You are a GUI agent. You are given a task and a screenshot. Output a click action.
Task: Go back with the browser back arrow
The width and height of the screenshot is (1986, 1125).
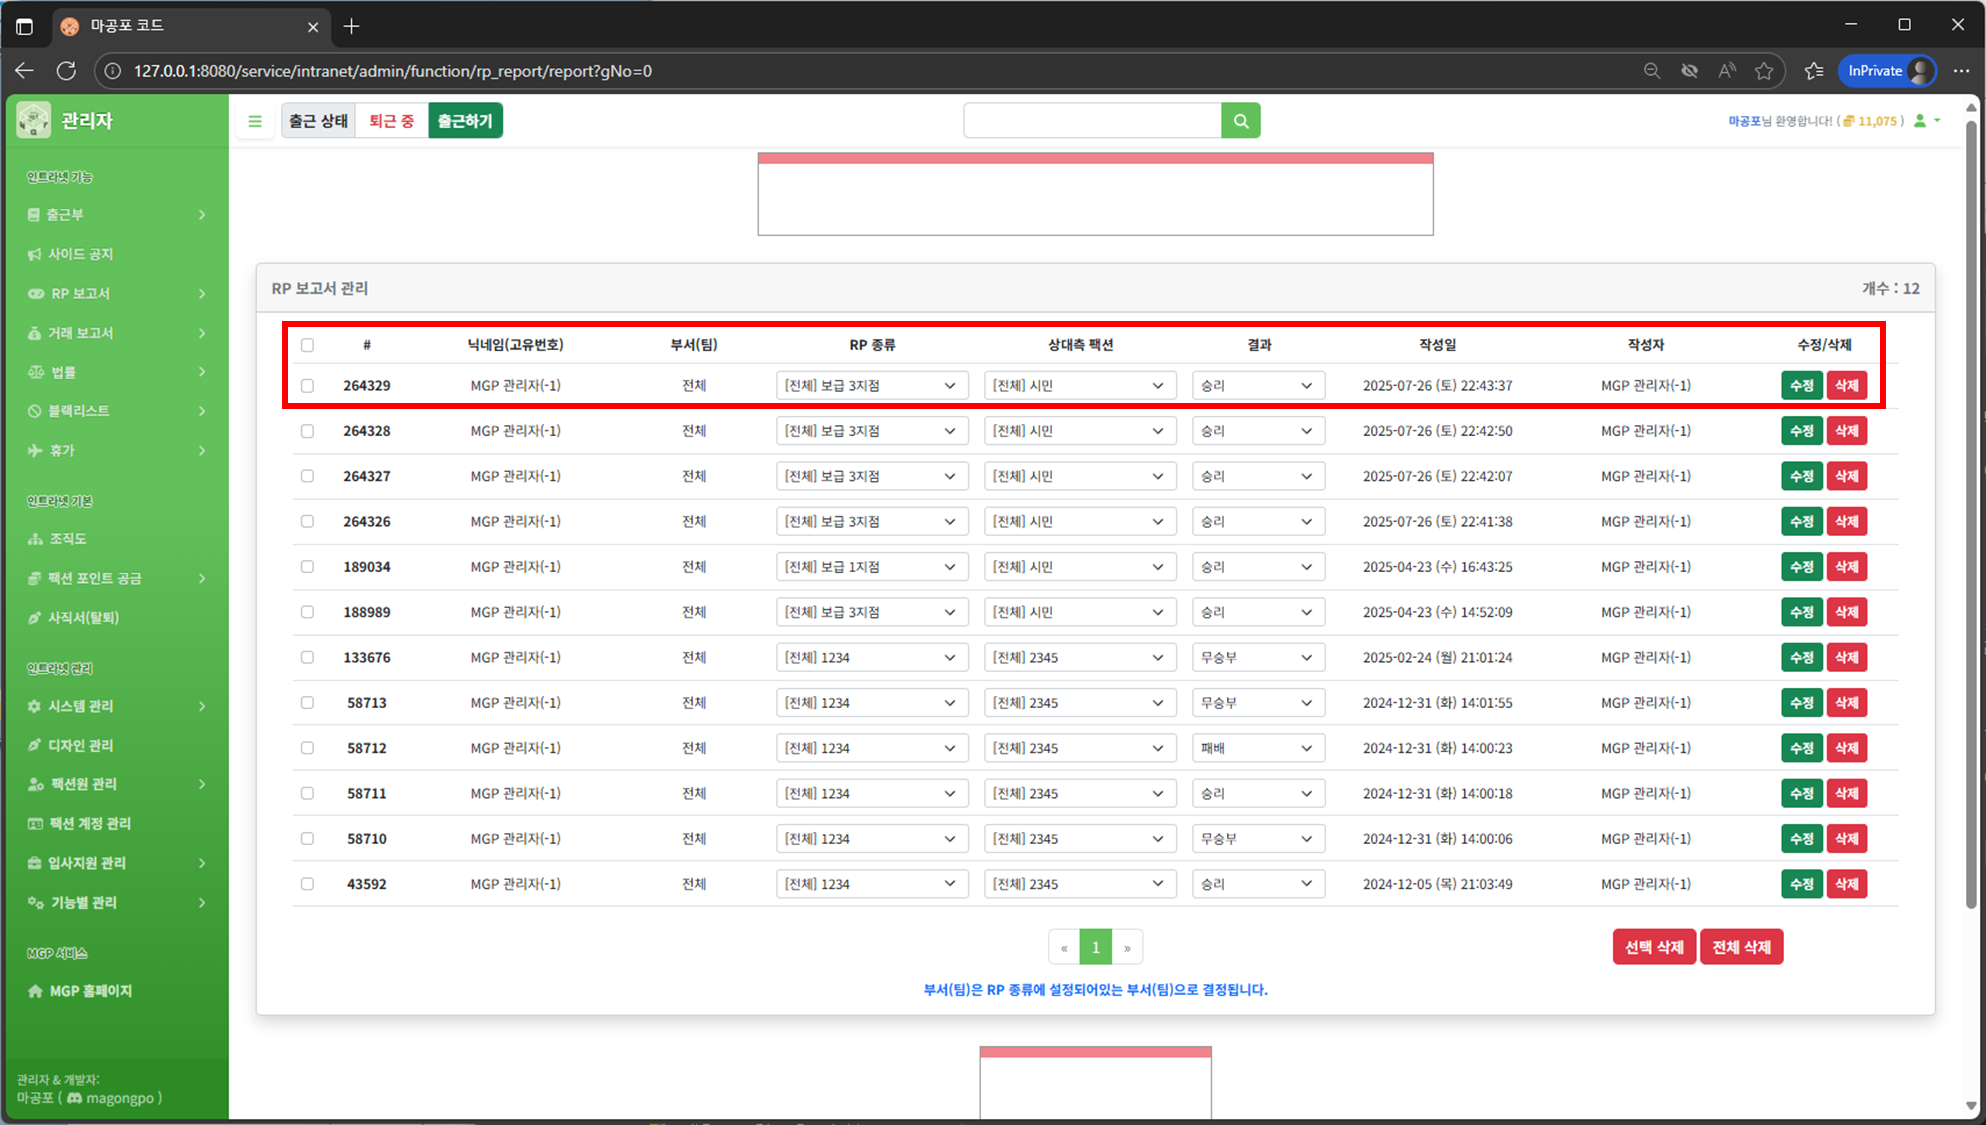25,71
